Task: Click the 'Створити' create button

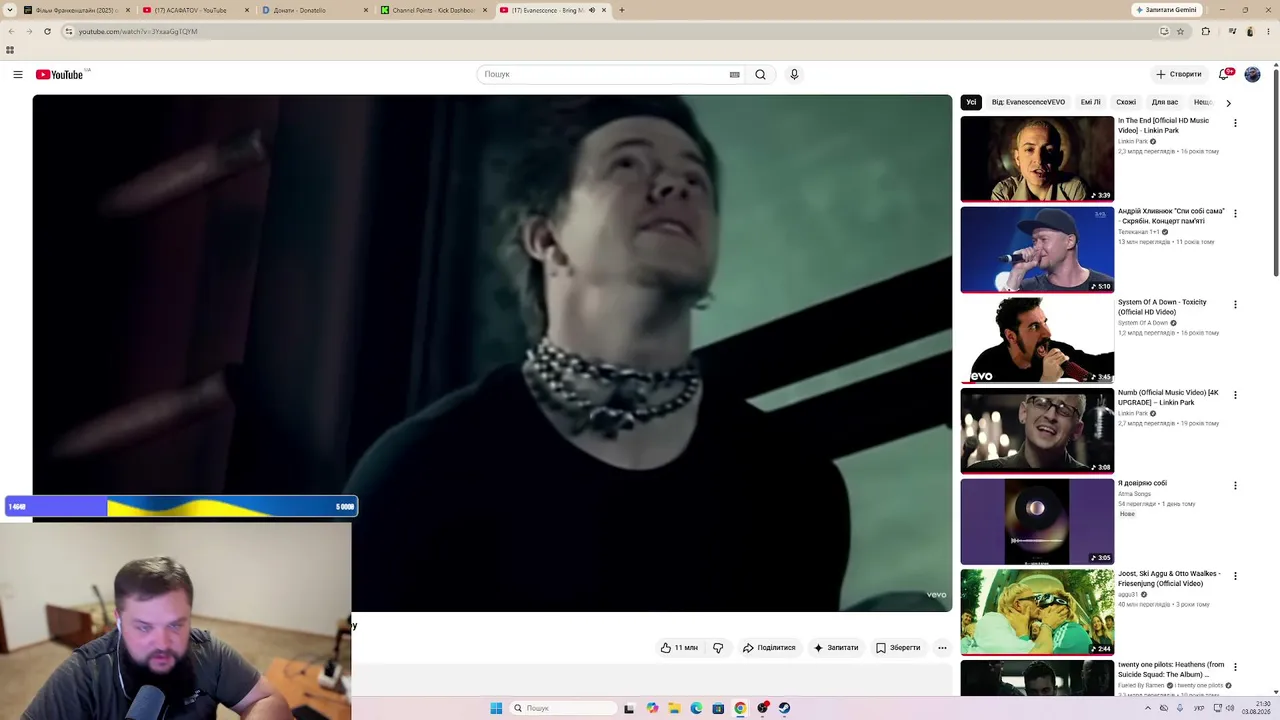Action: click(x=1179, y=74)
